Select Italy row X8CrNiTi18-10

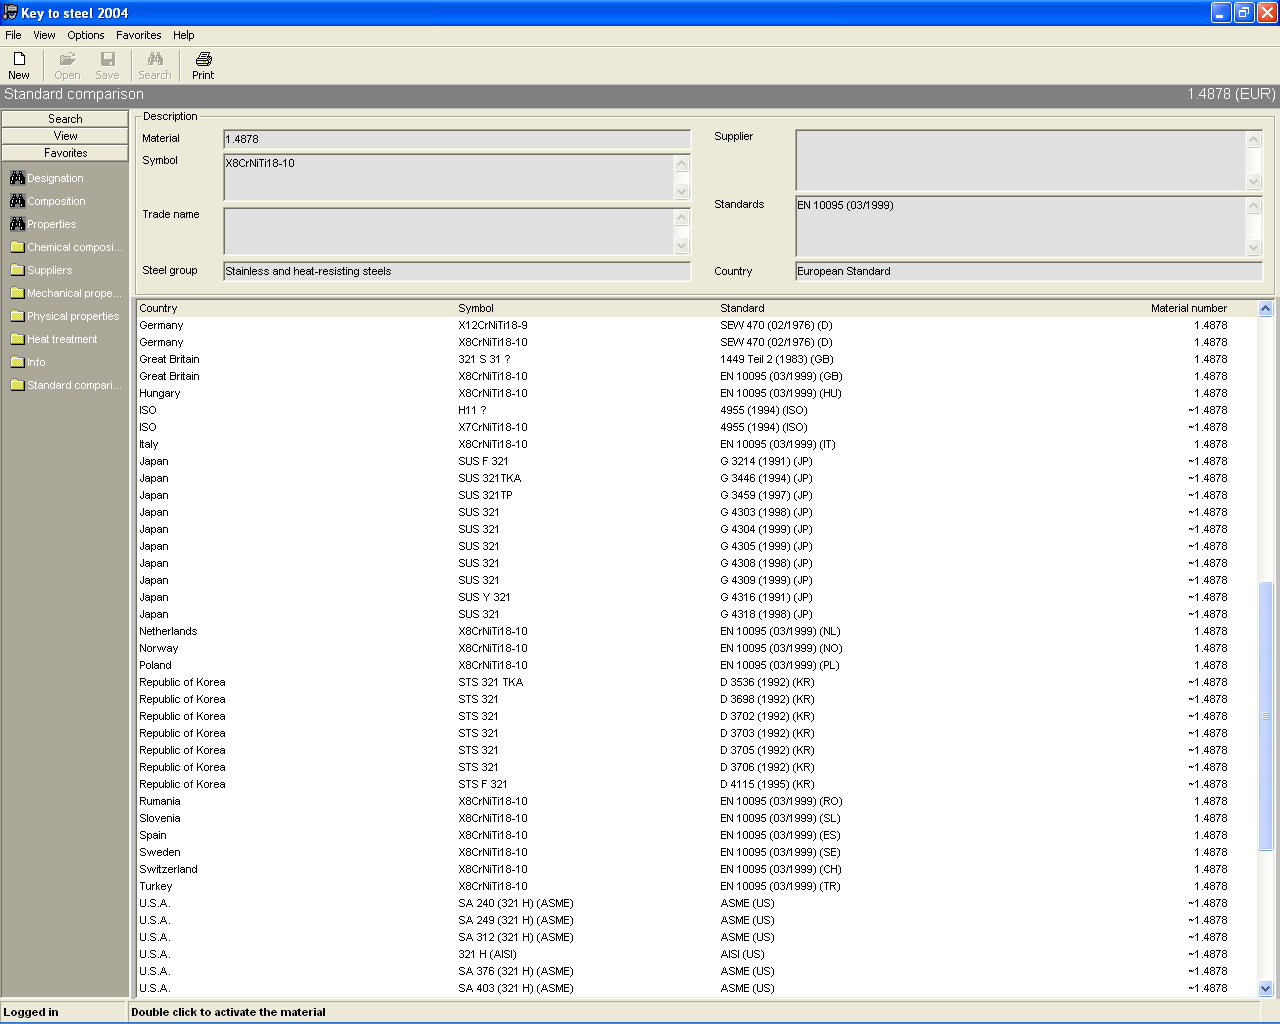pos(696,444)
